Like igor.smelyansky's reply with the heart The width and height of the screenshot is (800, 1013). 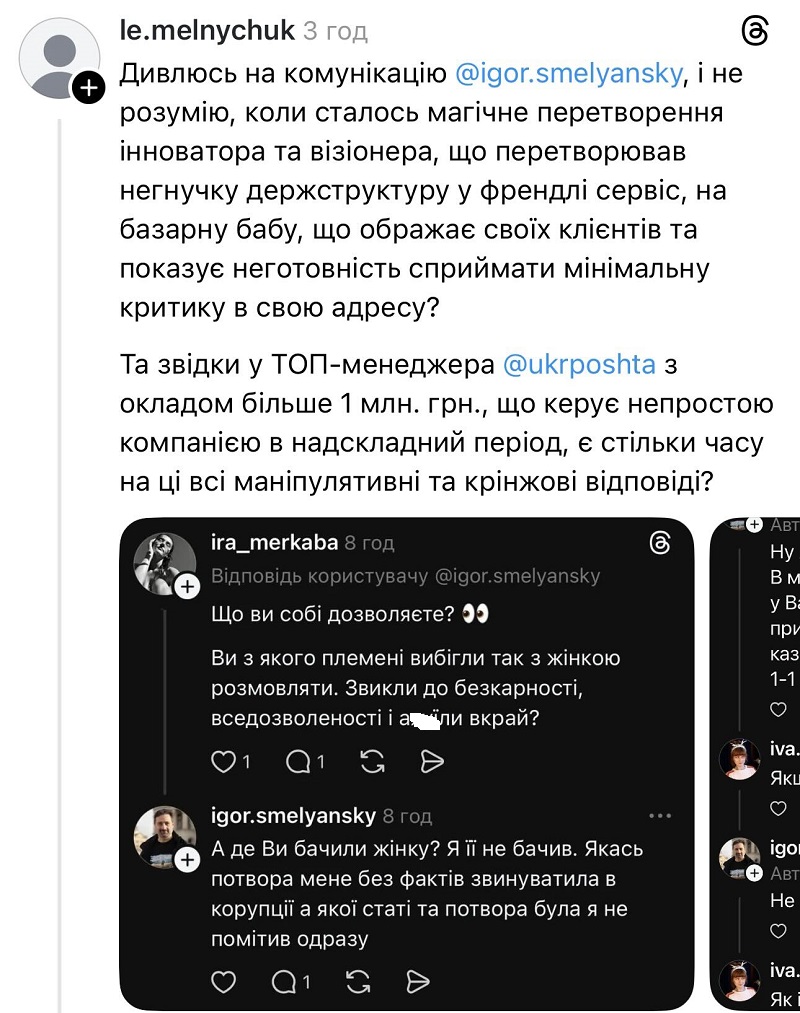click(x=223, y=980)
